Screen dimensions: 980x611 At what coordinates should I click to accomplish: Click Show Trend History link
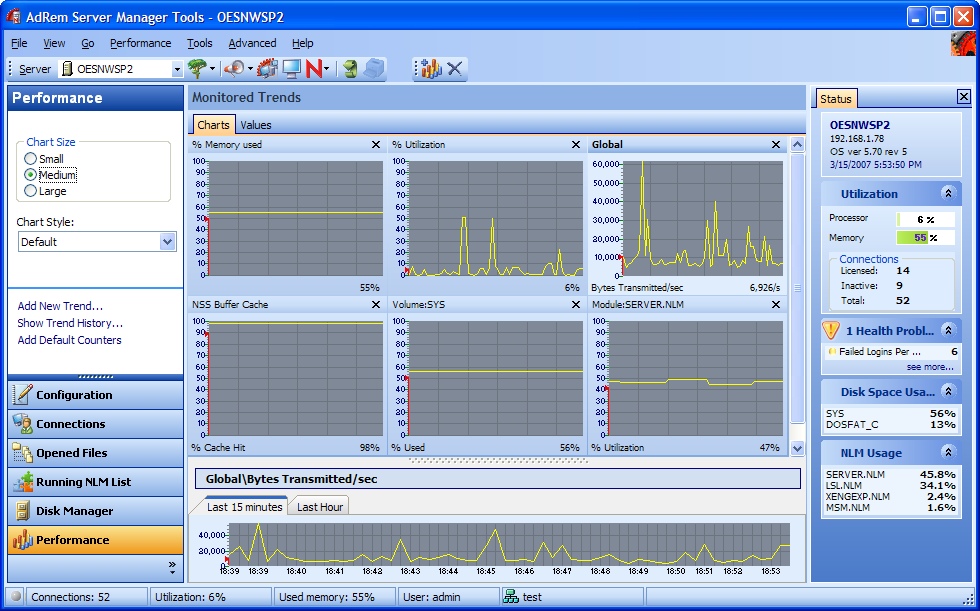pyautogui.click(x=70, y=323)
